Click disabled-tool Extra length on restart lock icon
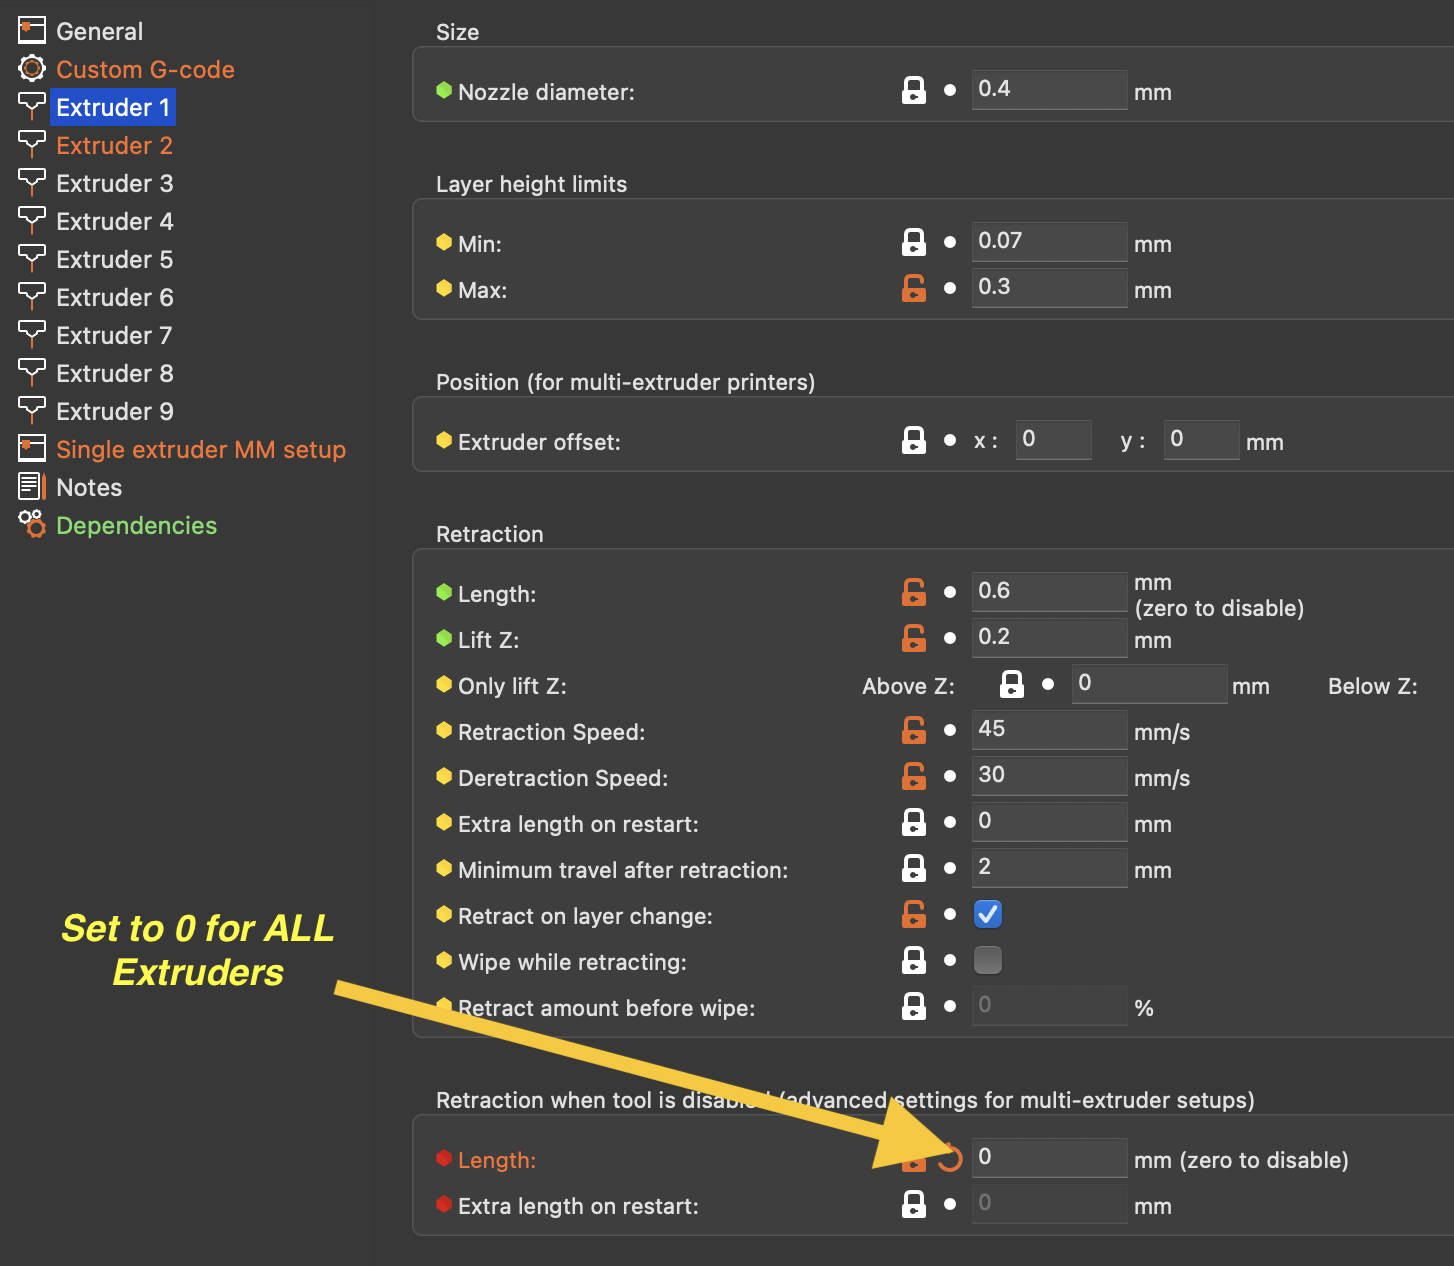The width and height of the screenshot is (1454, 1266). [914, 1204]
